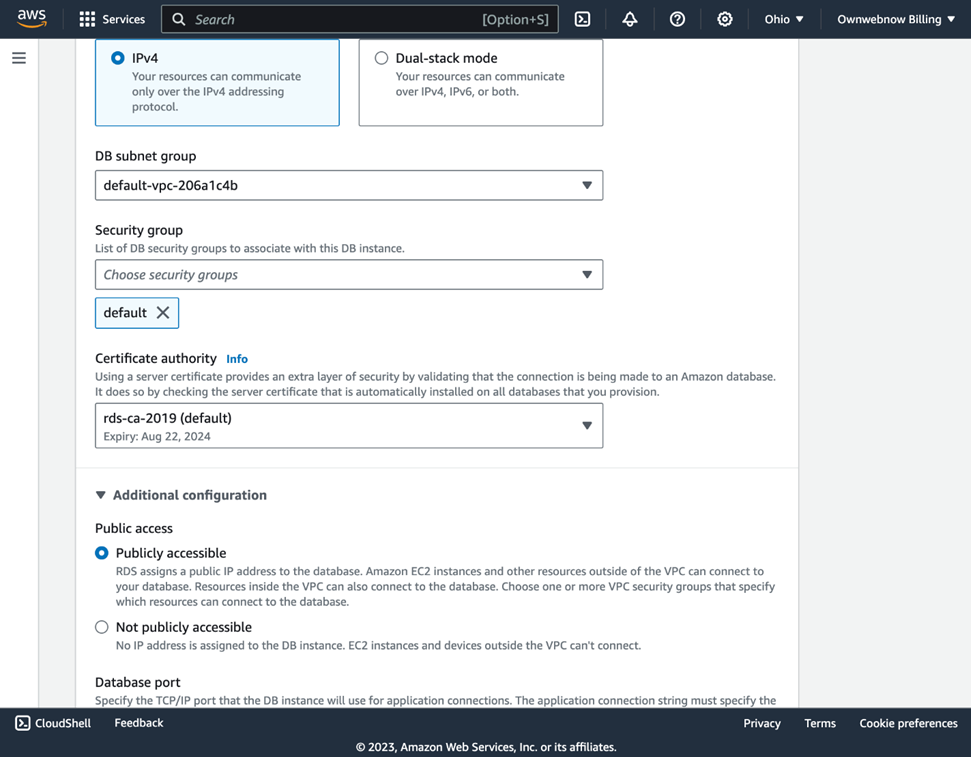Open the DB subnet group dropdown
971x757 pixels.
tap(348, 185)
